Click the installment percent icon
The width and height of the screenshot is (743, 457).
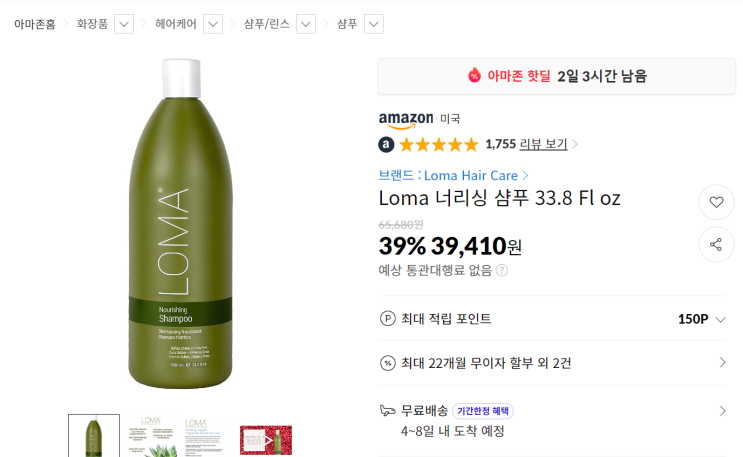[388, 363]
